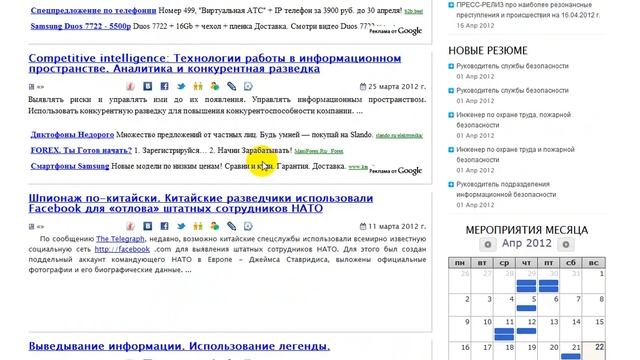Image resolution: width=640 pixels, height=360 pixels.
Task: Select highlighted day 22 in calendar
Action: pyautogui.click(x=594, y=351)
